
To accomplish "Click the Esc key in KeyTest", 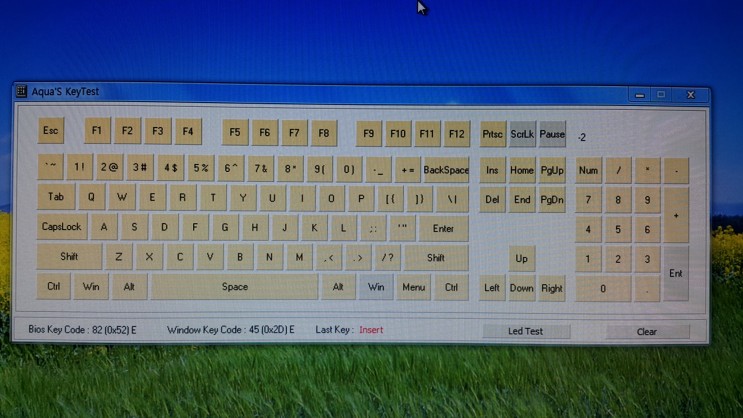I will pos(51,130).
